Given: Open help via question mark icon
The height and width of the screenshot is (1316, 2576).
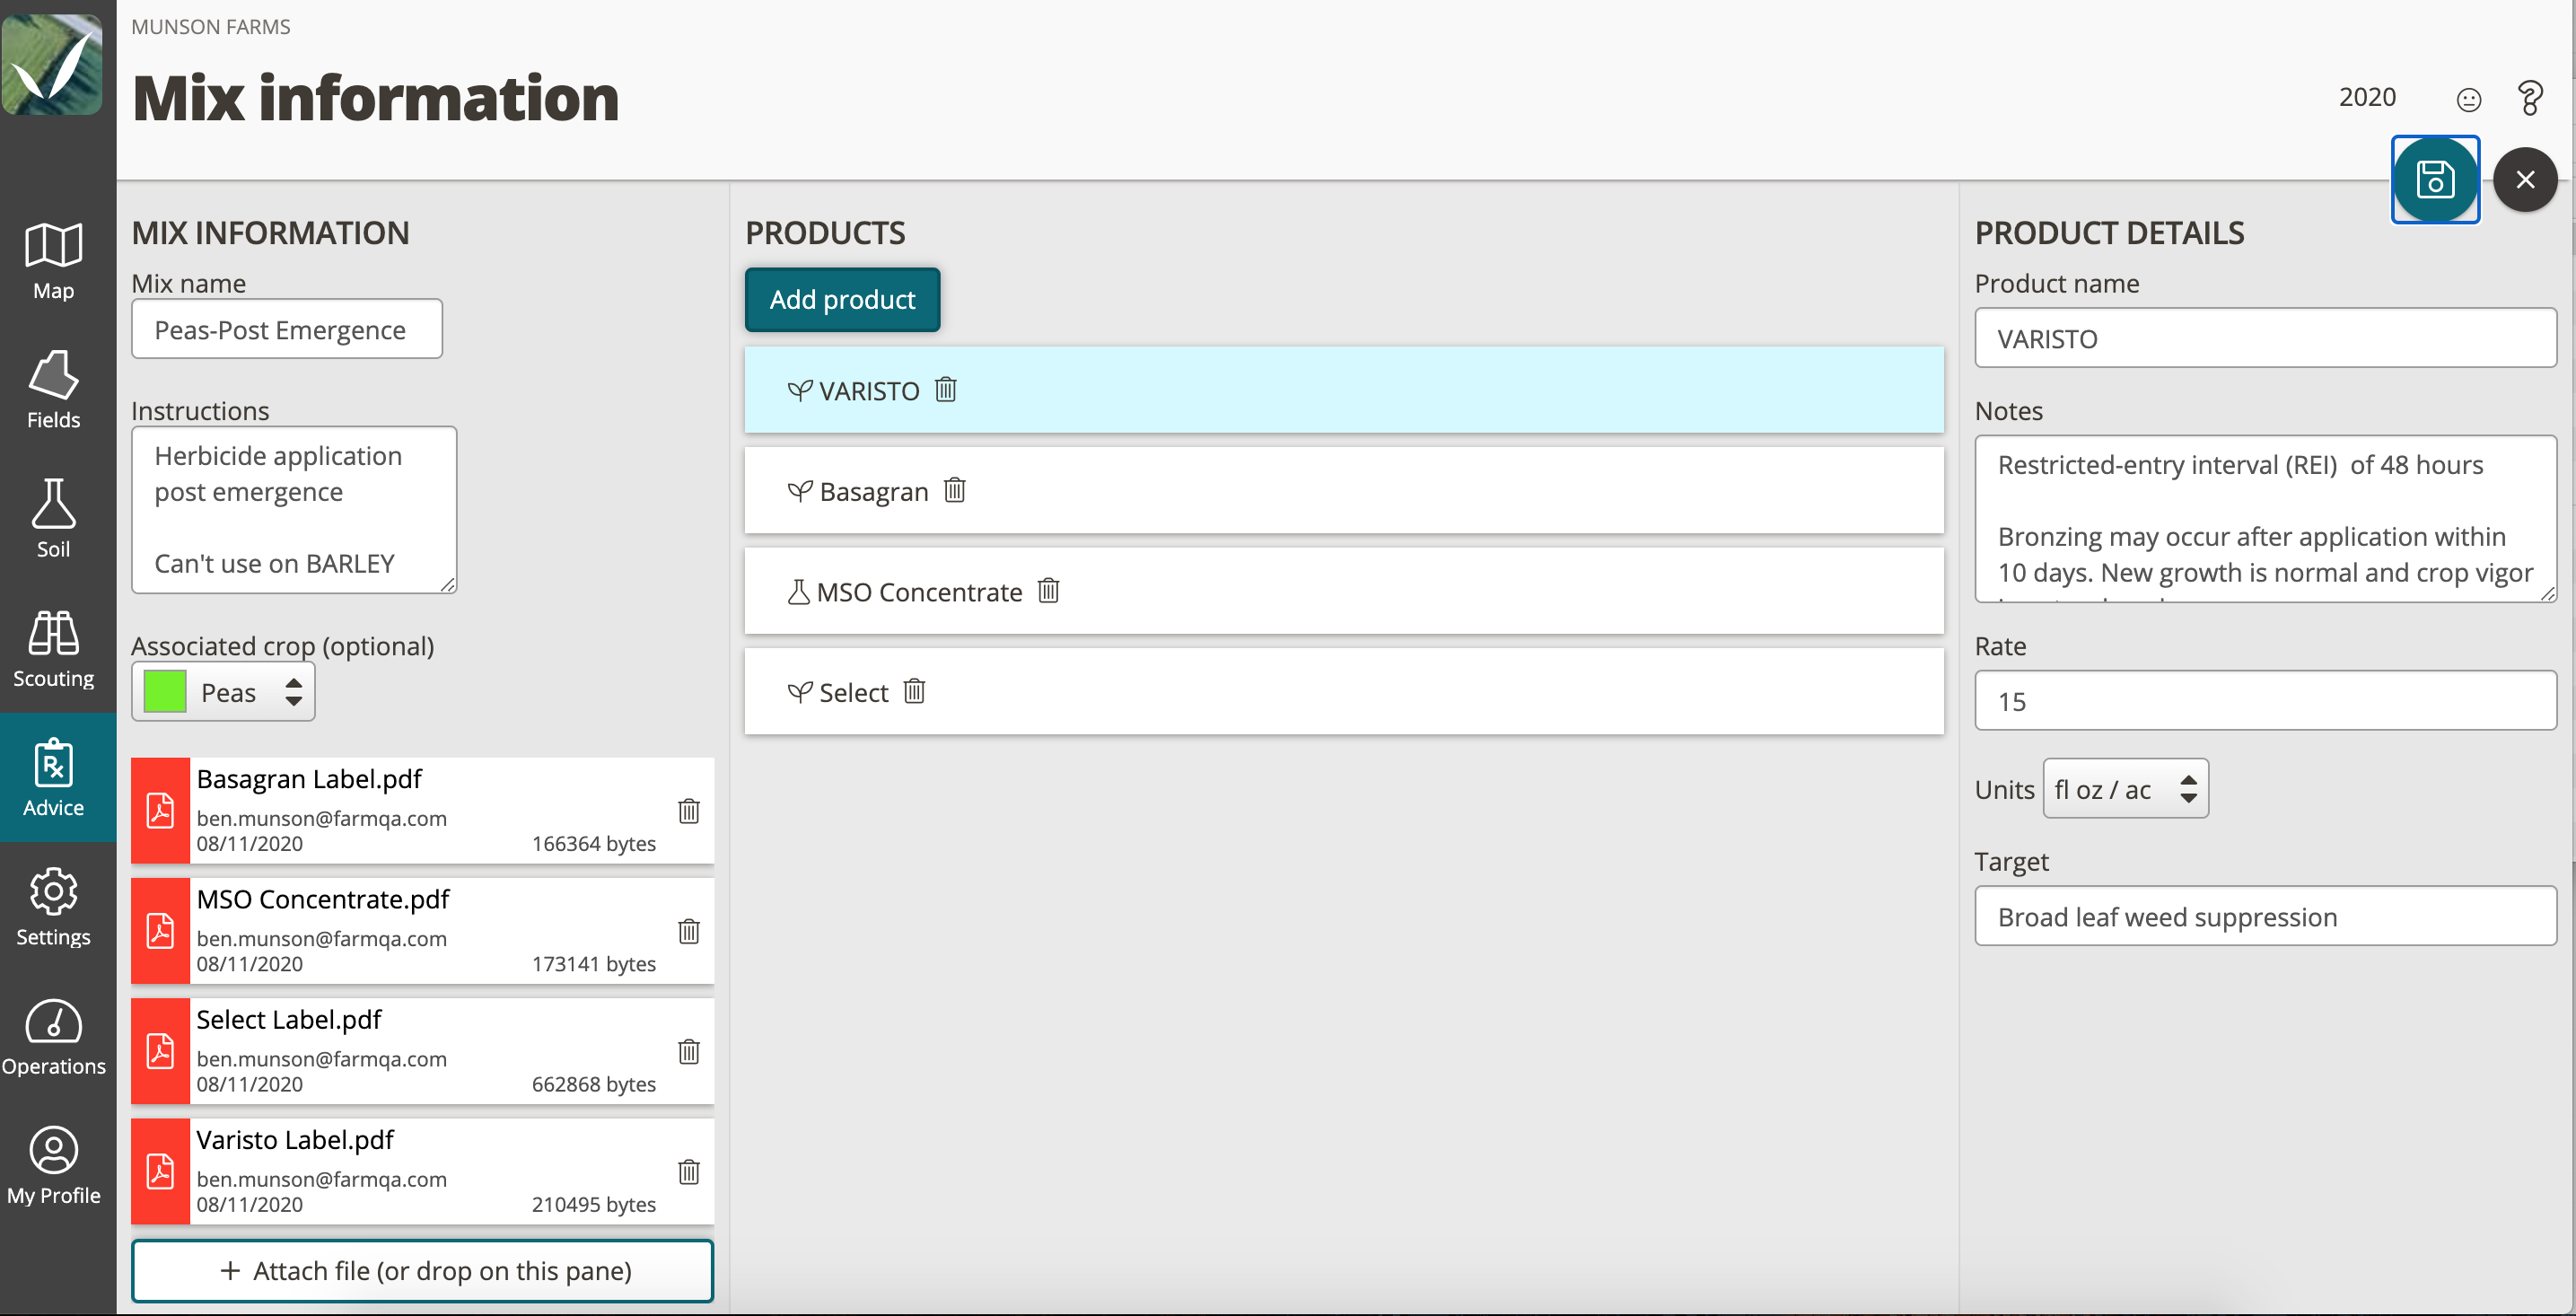Looking at the screenshot, I should 2530,98.
